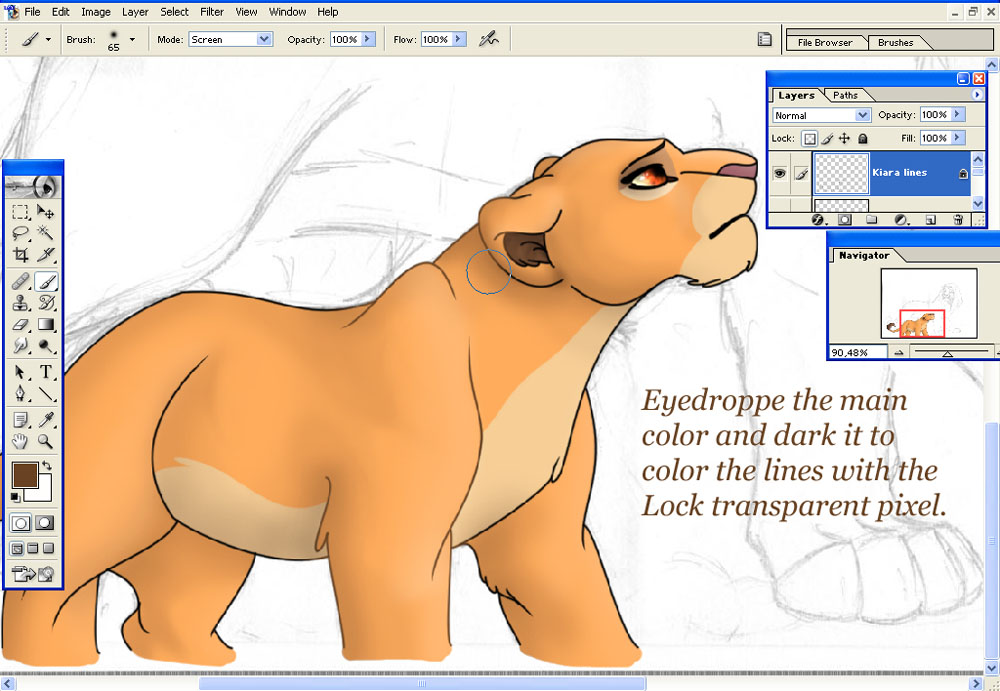Select the Gradient tool
This screenshot has width=1000, height=691.
(45, 324)
